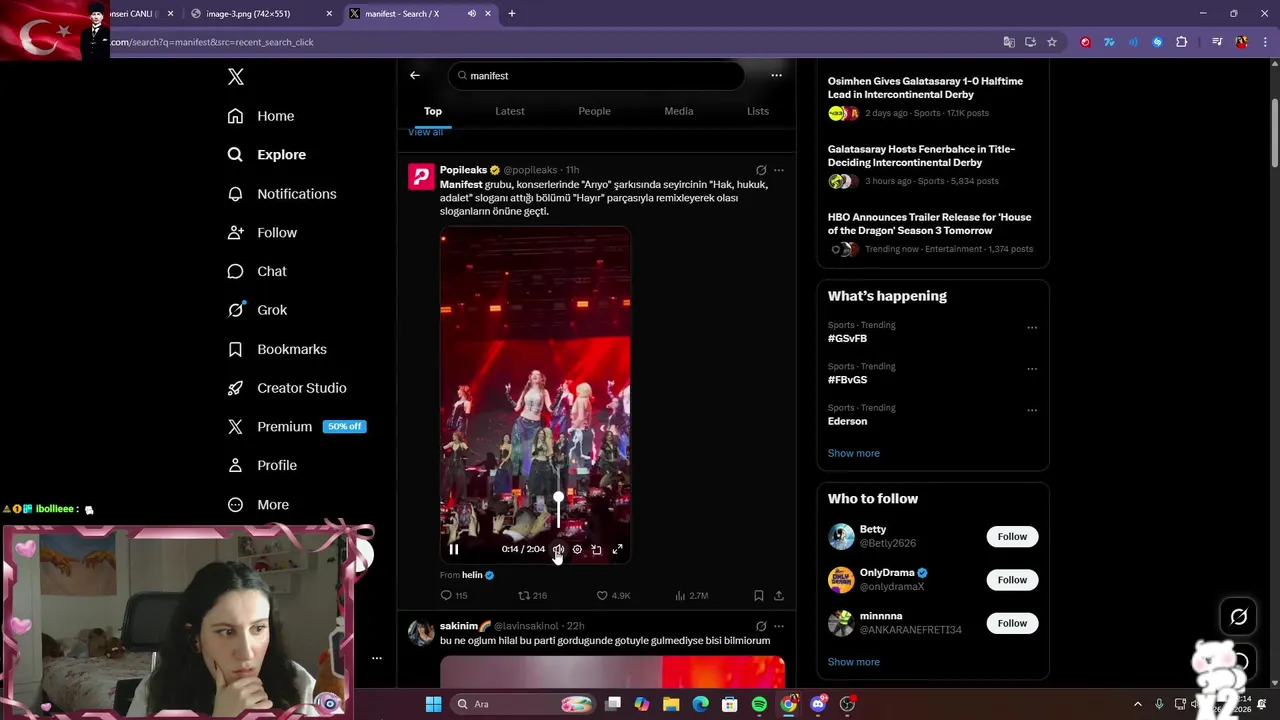Open Grok icon on sakinim post
The width and height of the screenshot is (1280, 720).
pyautogui.click(x=761, y=626)
